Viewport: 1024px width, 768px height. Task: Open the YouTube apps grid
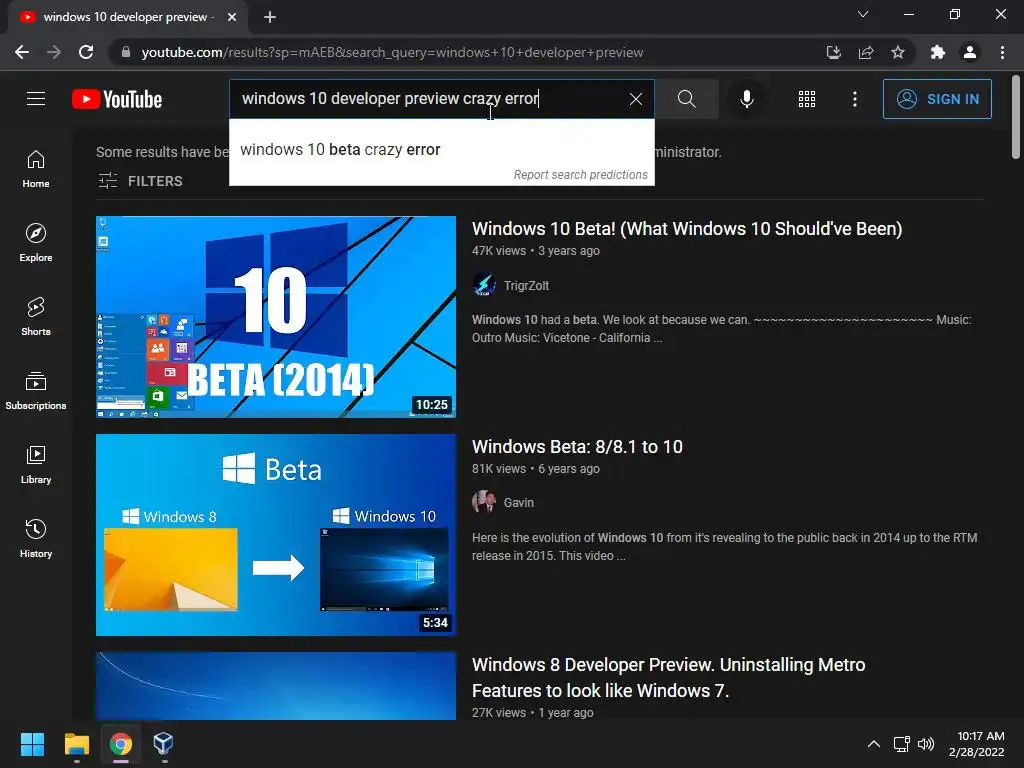807,99
